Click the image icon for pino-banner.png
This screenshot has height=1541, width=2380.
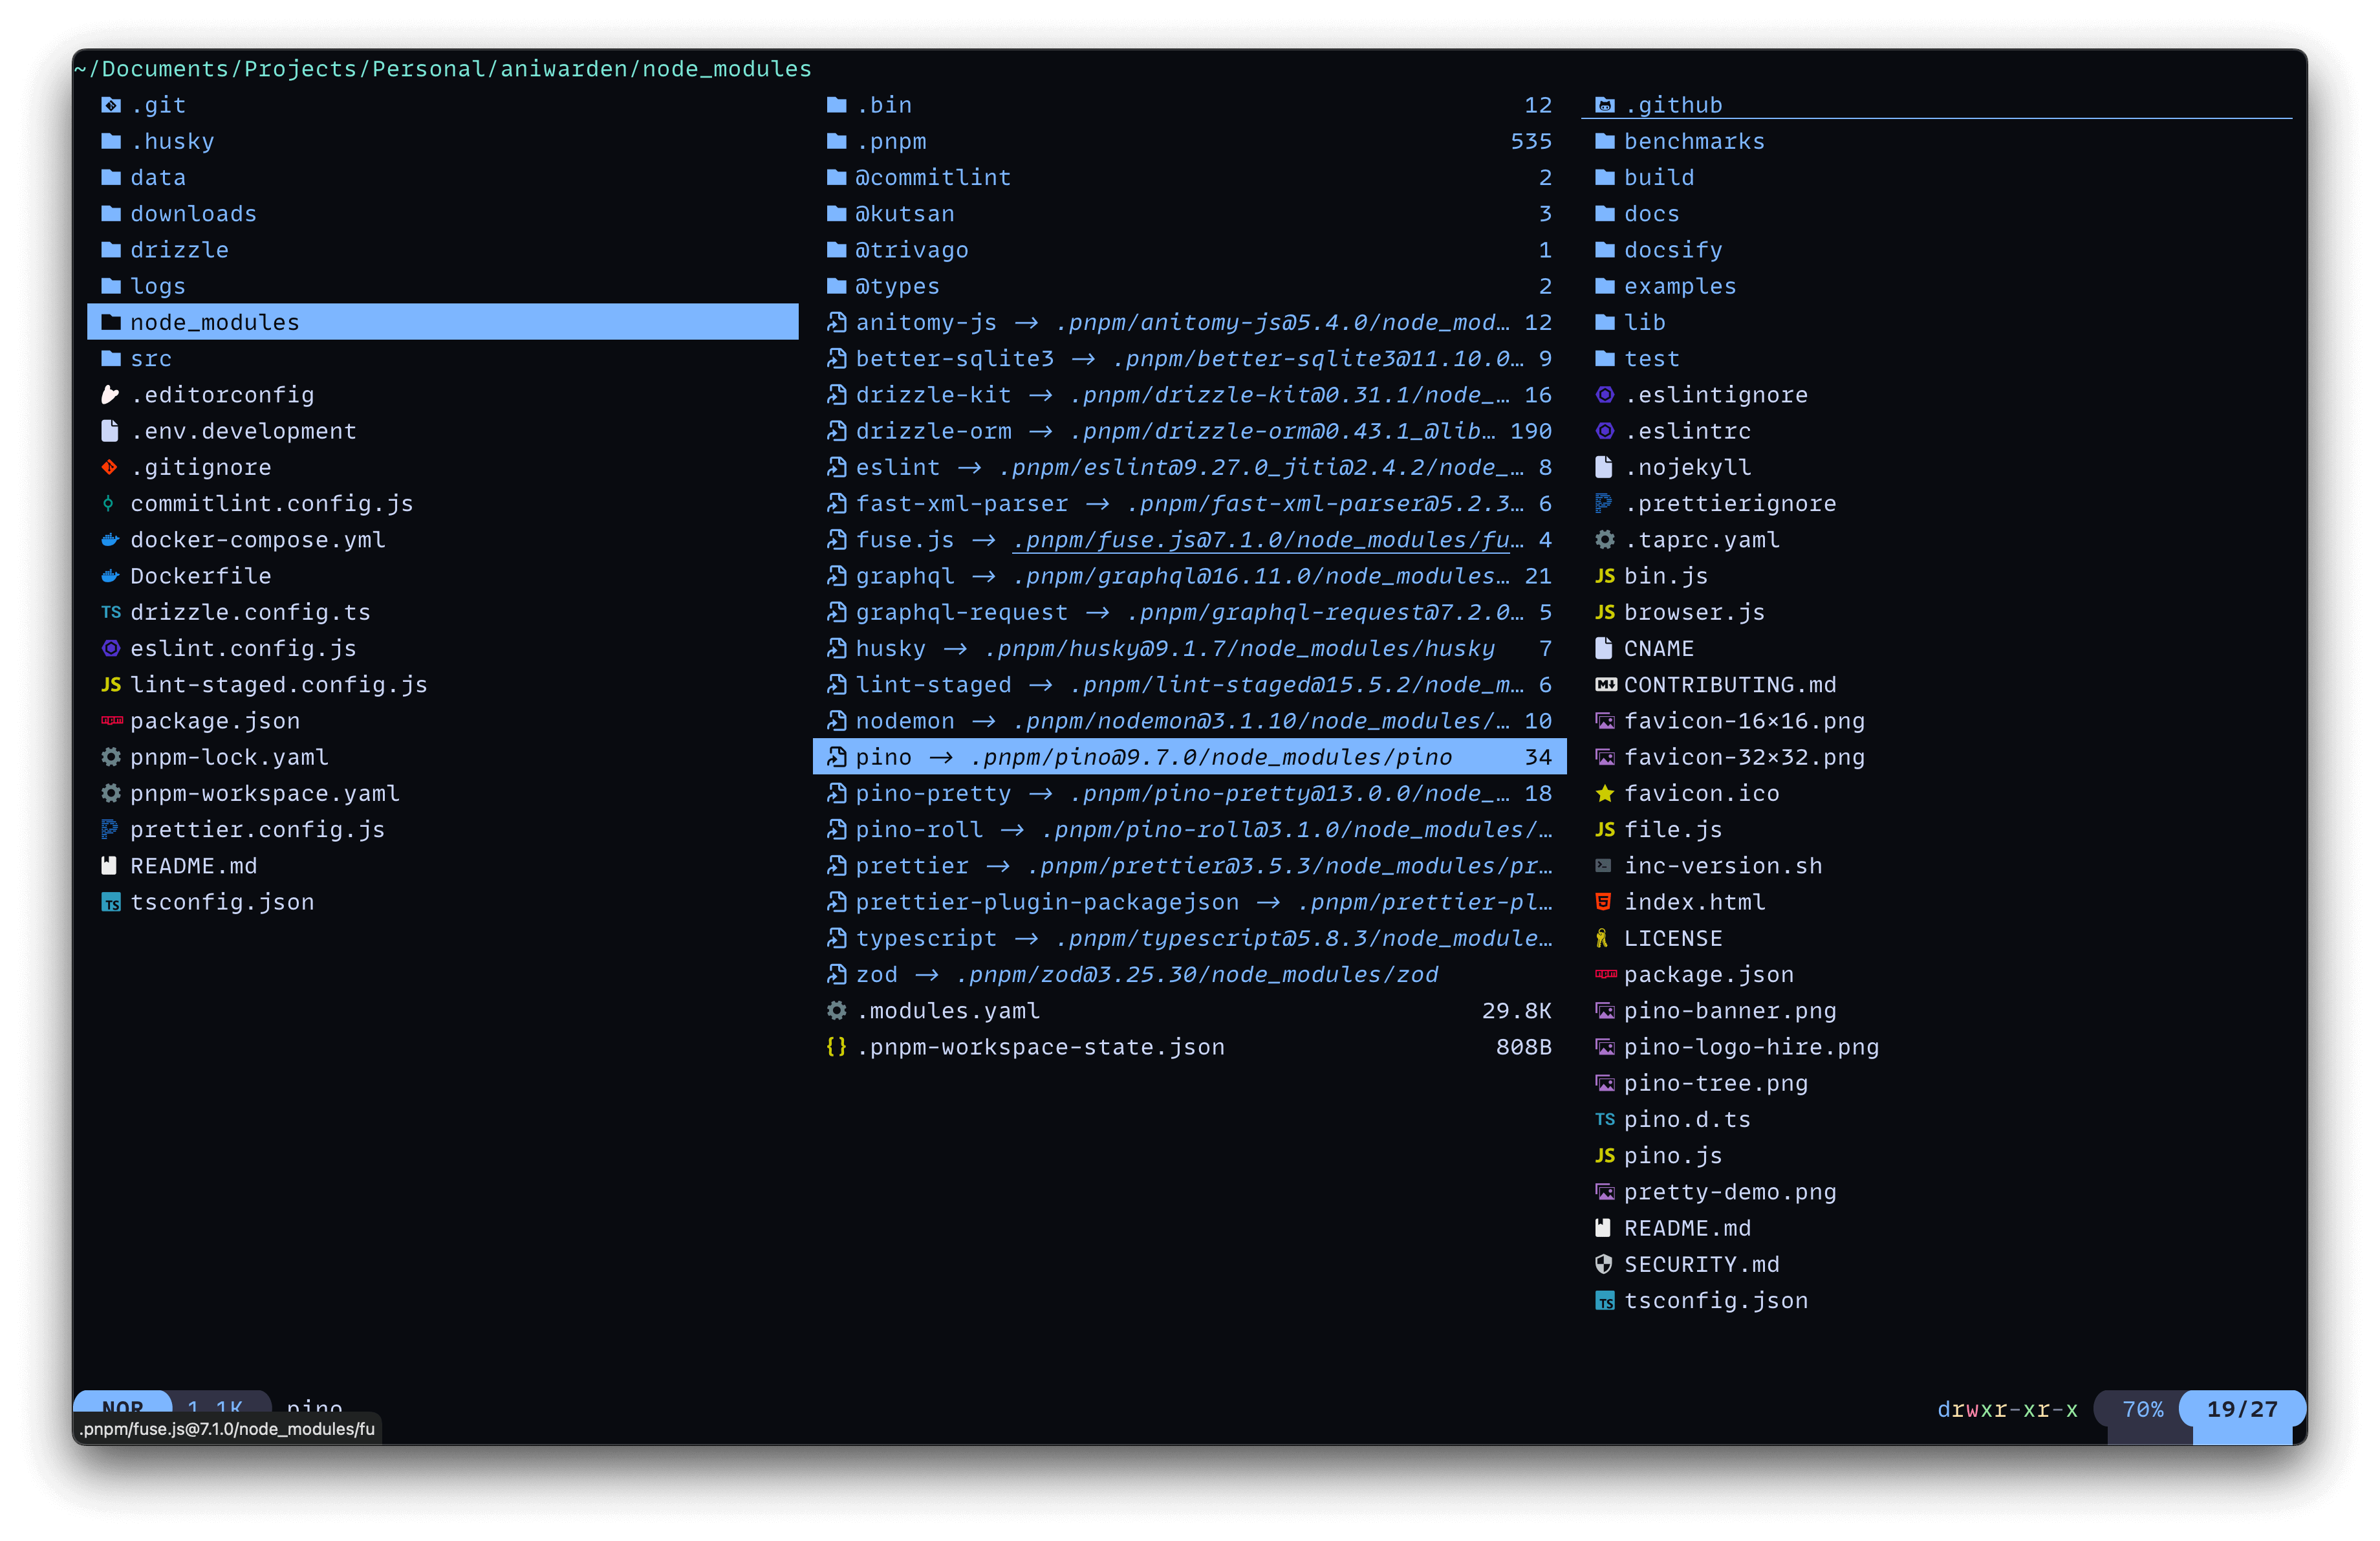pos(1605,1011)
